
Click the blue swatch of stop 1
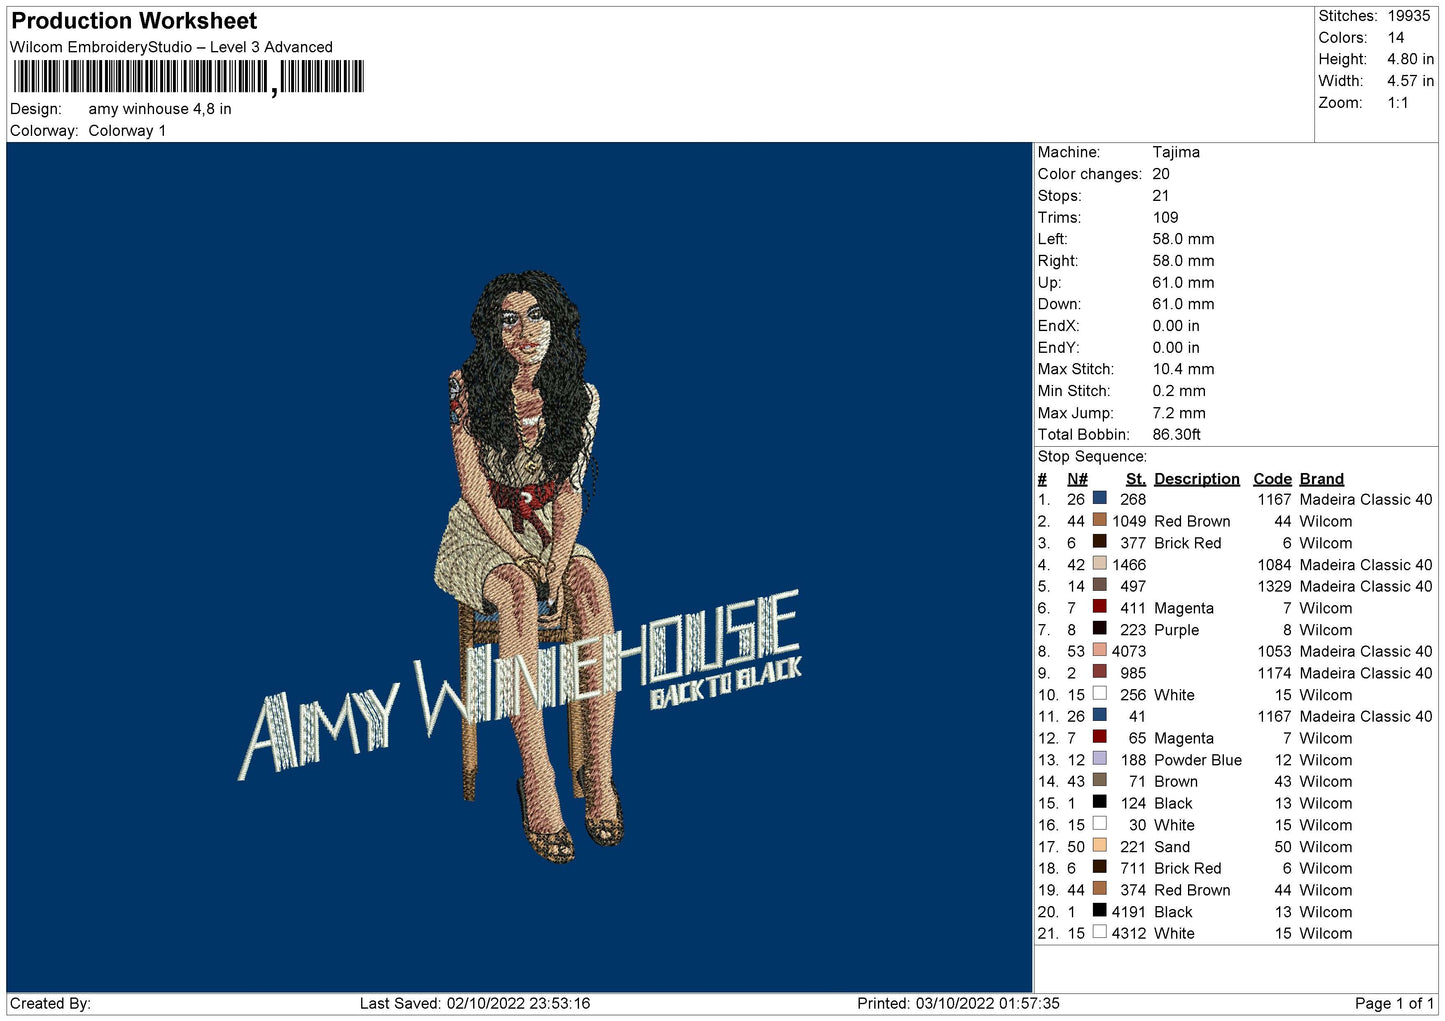pos(1100,498)
